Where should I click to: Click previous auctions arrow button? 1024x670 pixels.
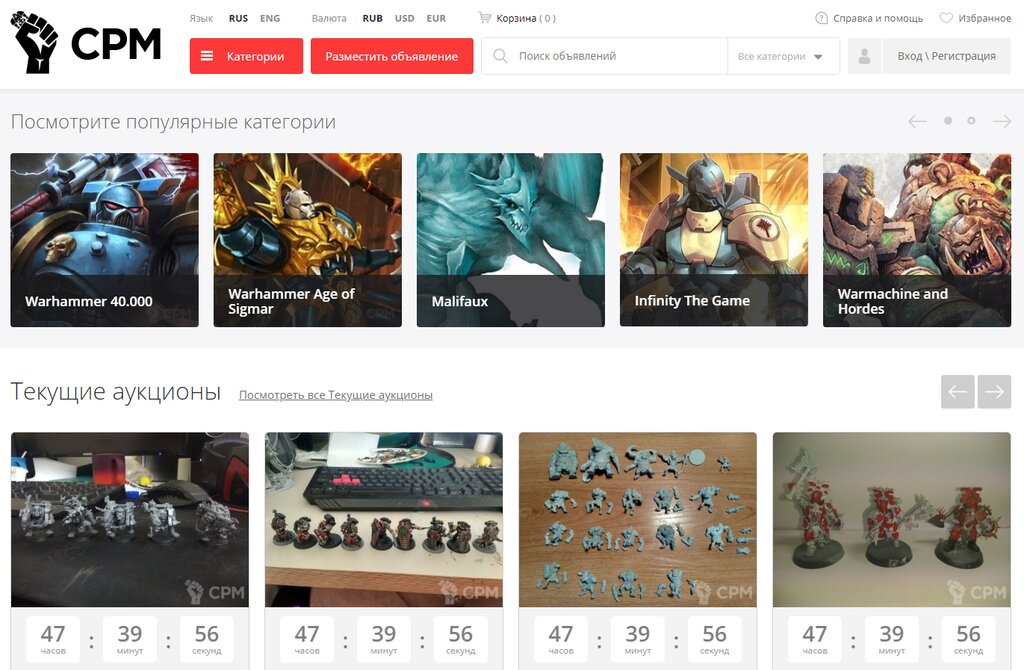(957, 392)
